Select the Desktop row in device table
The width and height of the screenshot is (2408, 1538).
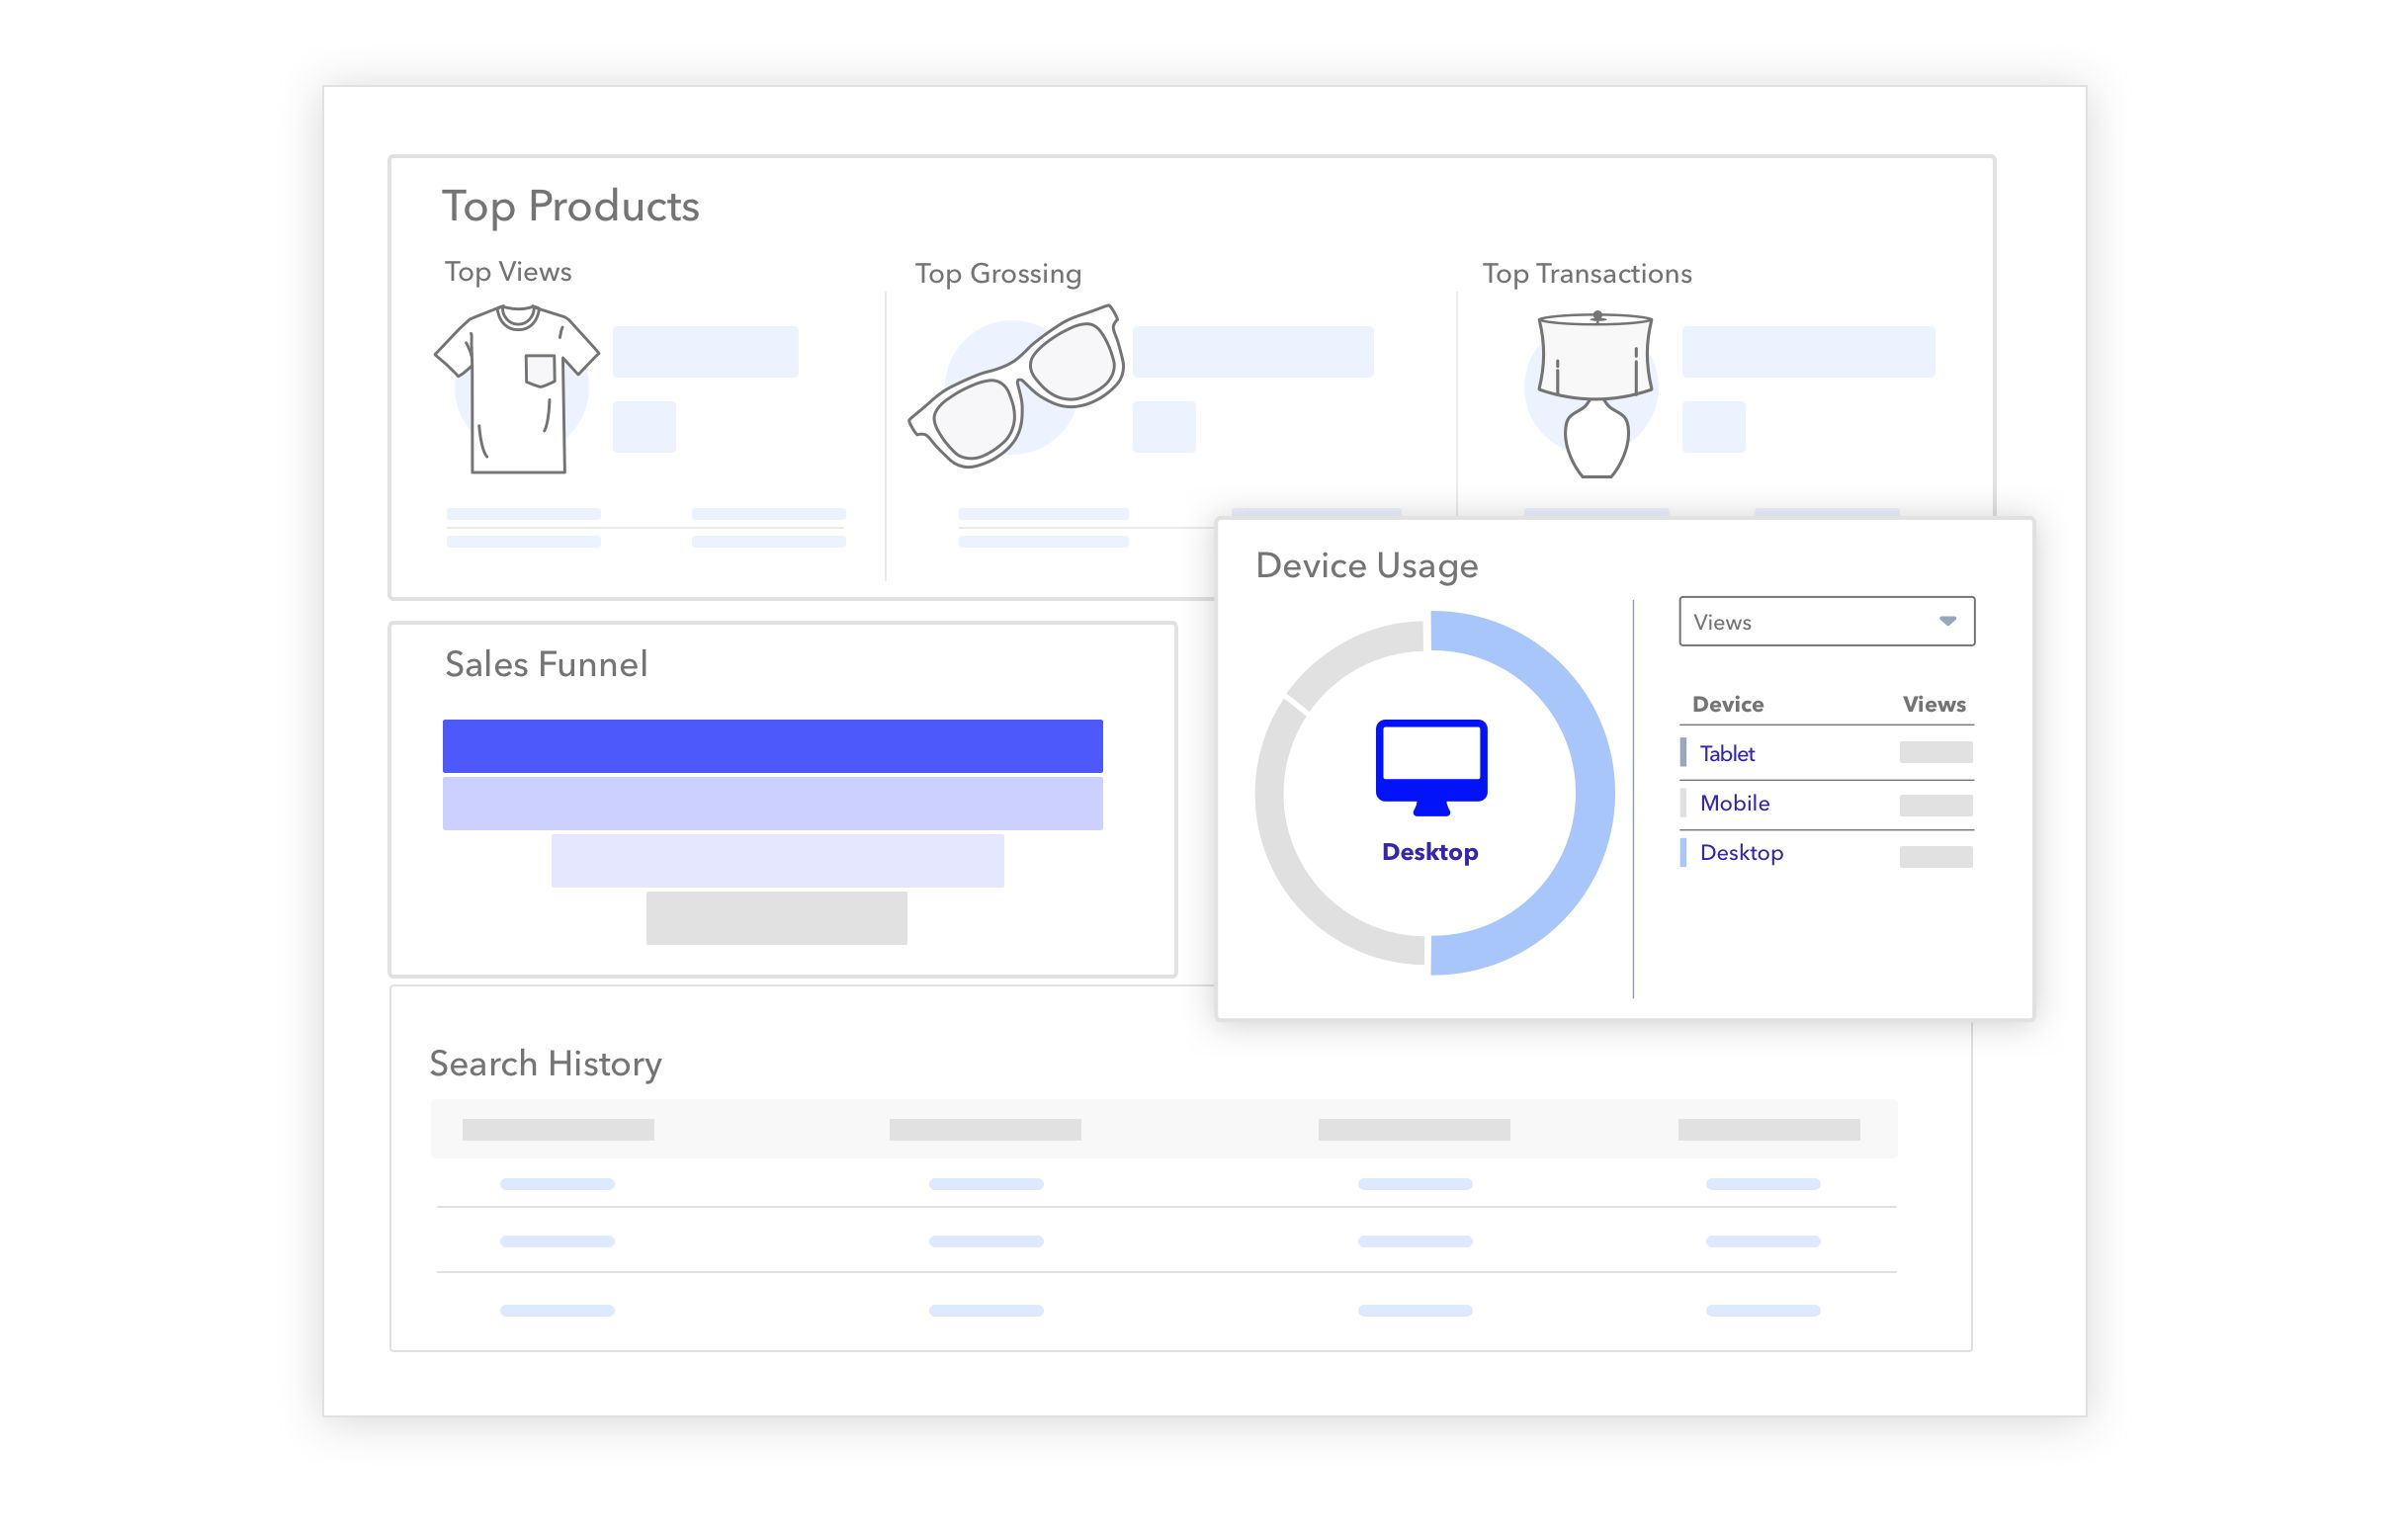[x=1741, y=853]
